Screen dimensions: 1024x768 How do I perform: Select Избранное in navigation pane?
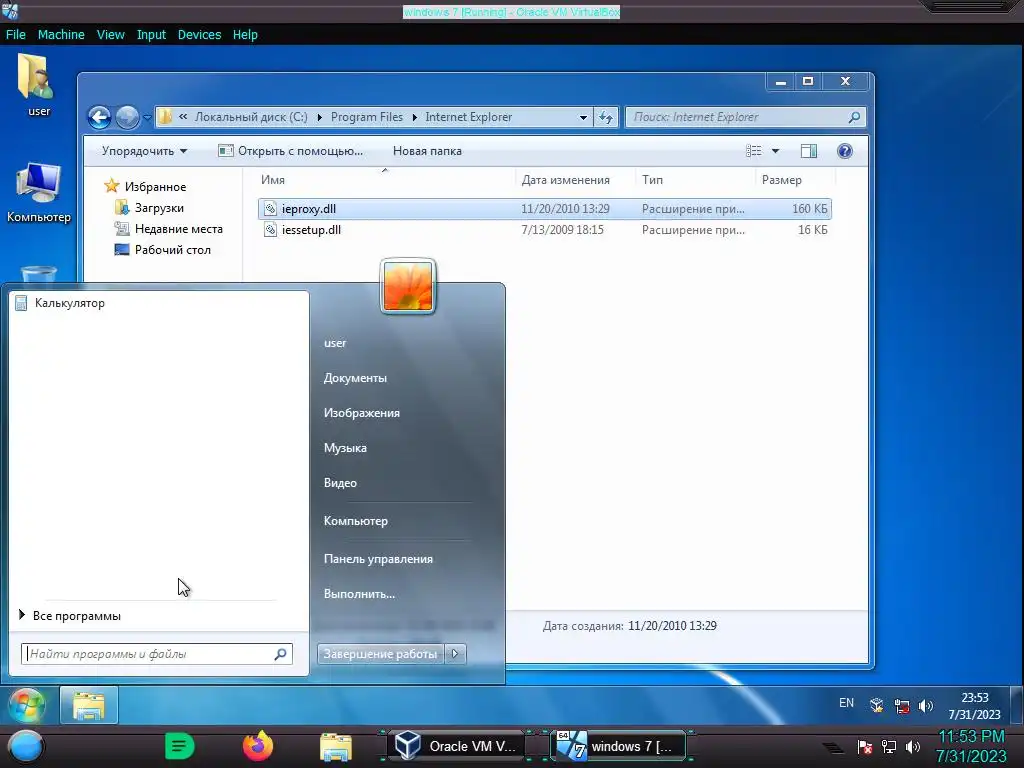(x=146, y=187)
